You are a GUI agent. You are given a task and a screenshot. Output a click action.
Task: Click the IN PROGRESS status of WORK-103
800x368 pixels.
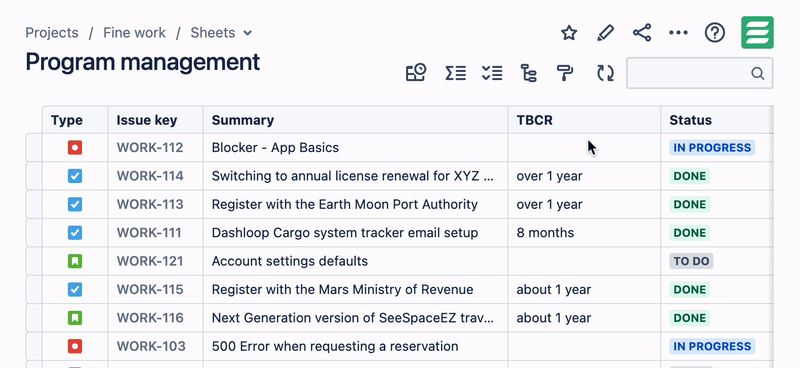pos(712,347)
